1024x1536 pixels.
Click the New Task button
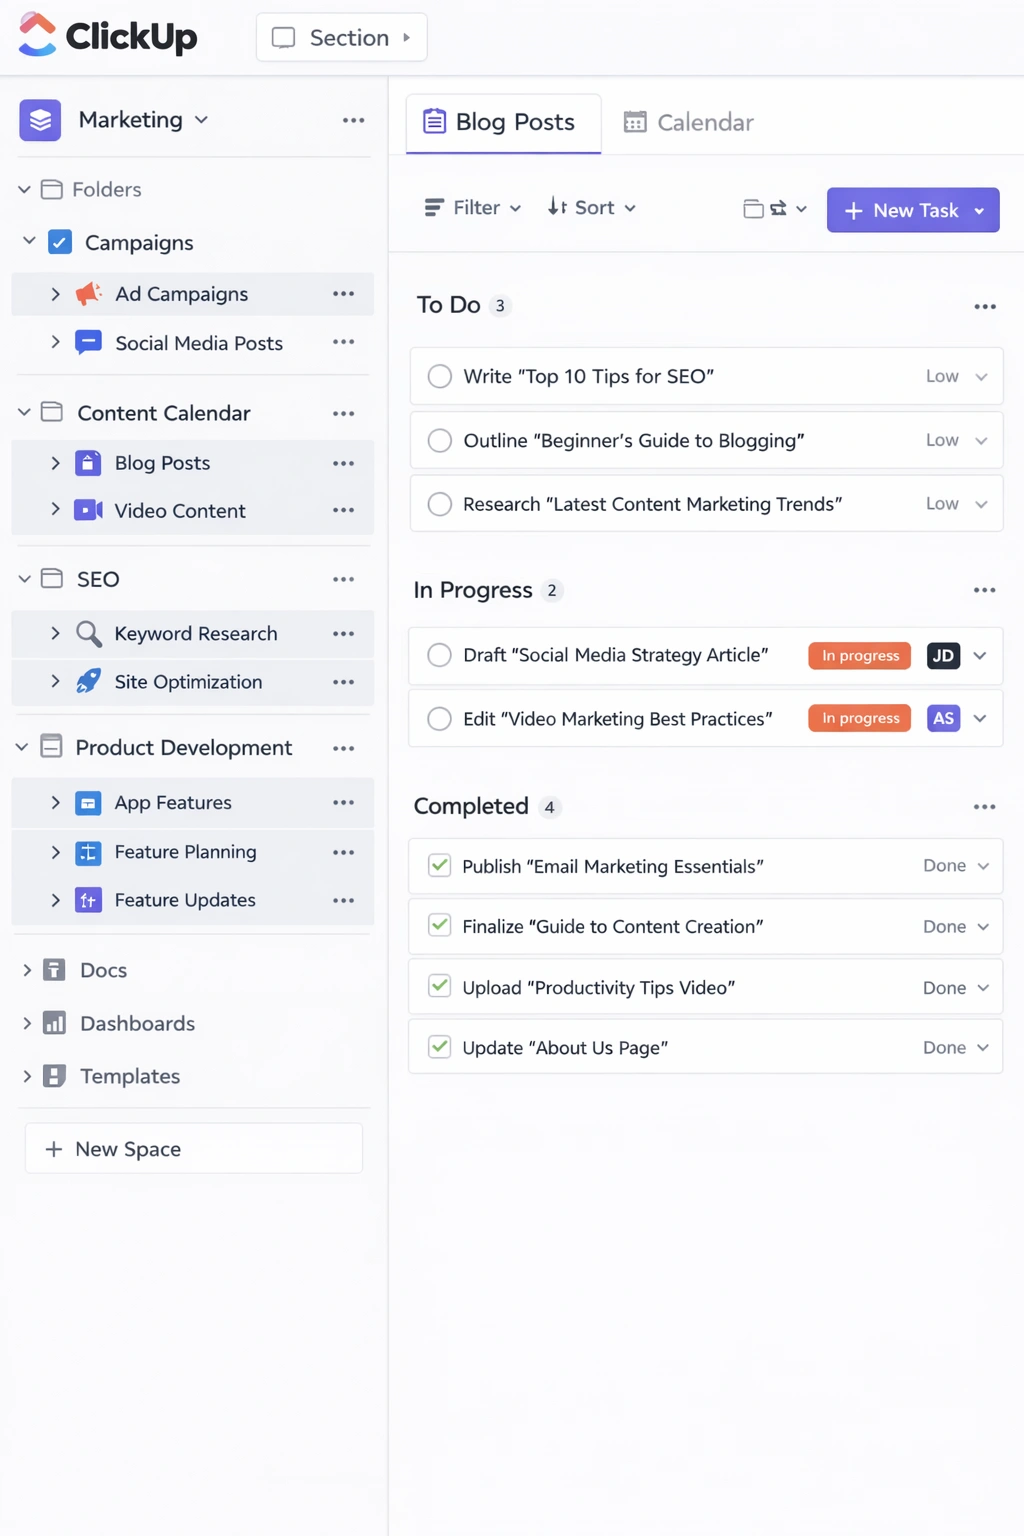pos(901,211)
